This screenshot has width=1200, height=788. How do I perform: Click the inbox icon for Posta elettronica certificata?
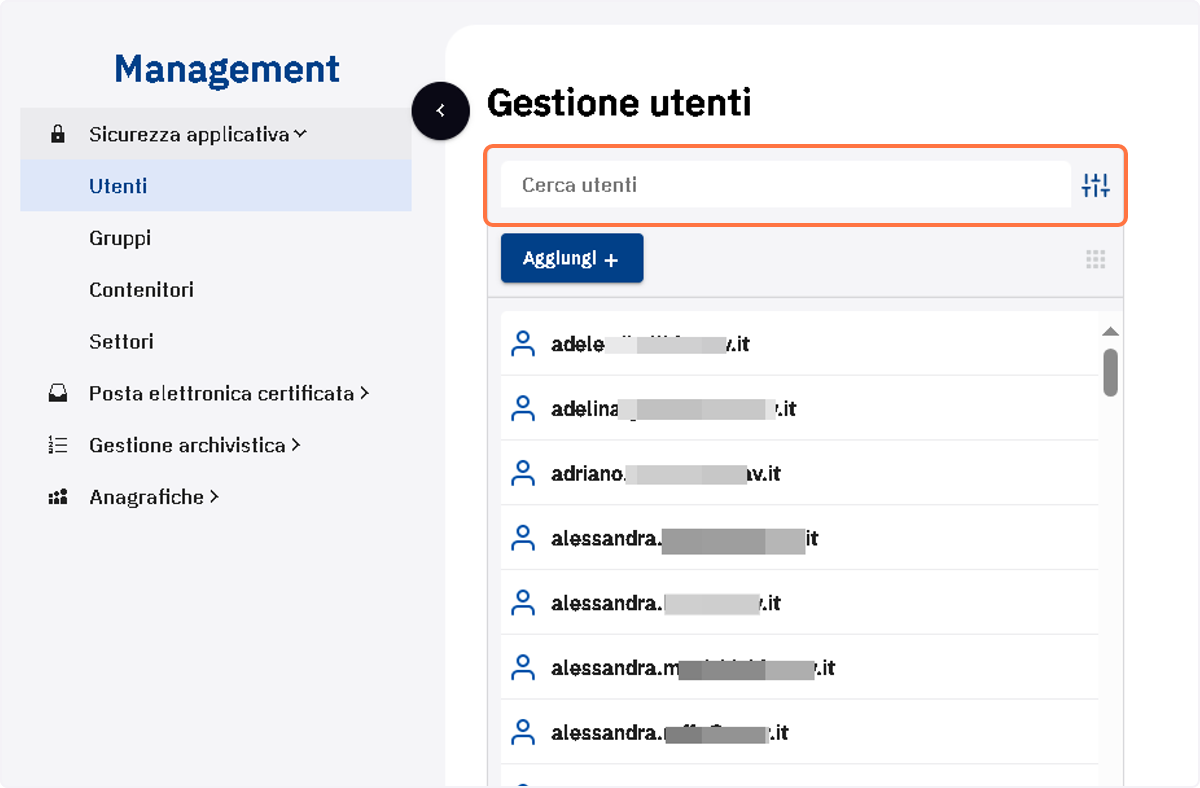pos(58,394)
